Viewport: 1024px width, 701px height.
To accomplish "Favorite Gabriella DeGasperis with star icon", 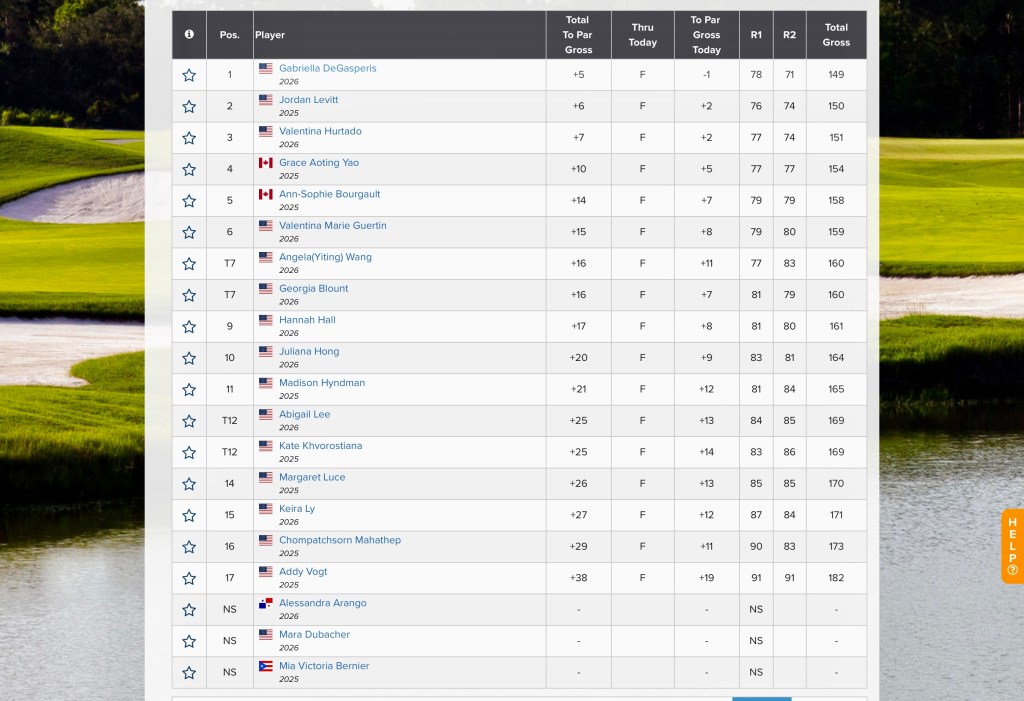I will (189, 75).
